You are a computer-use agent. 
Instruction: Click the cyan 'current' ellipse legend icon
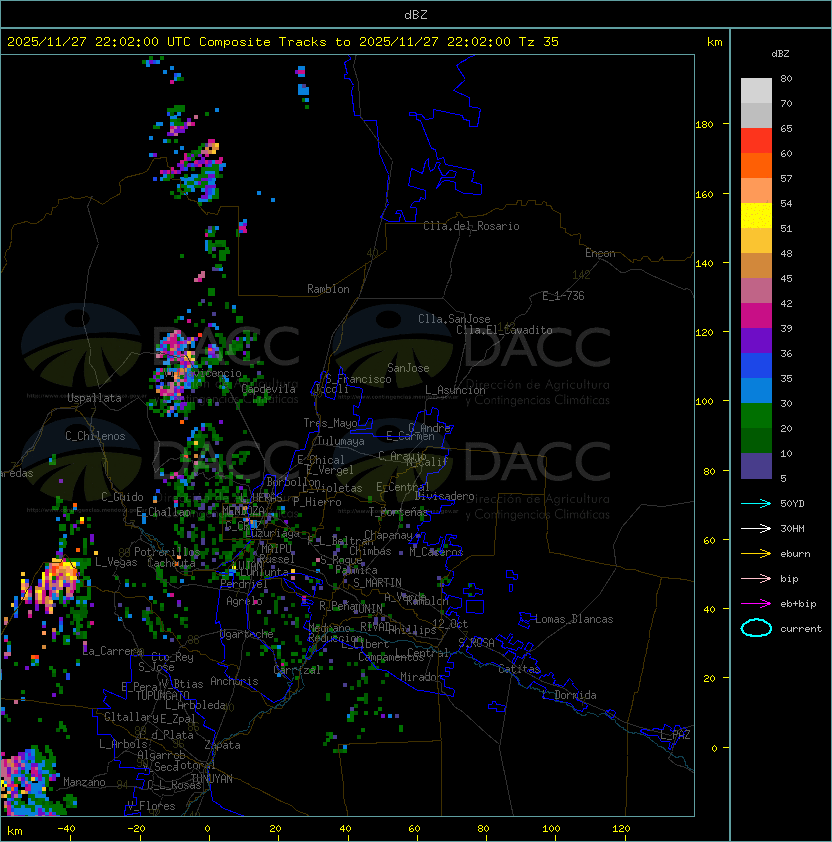[756, 628]
